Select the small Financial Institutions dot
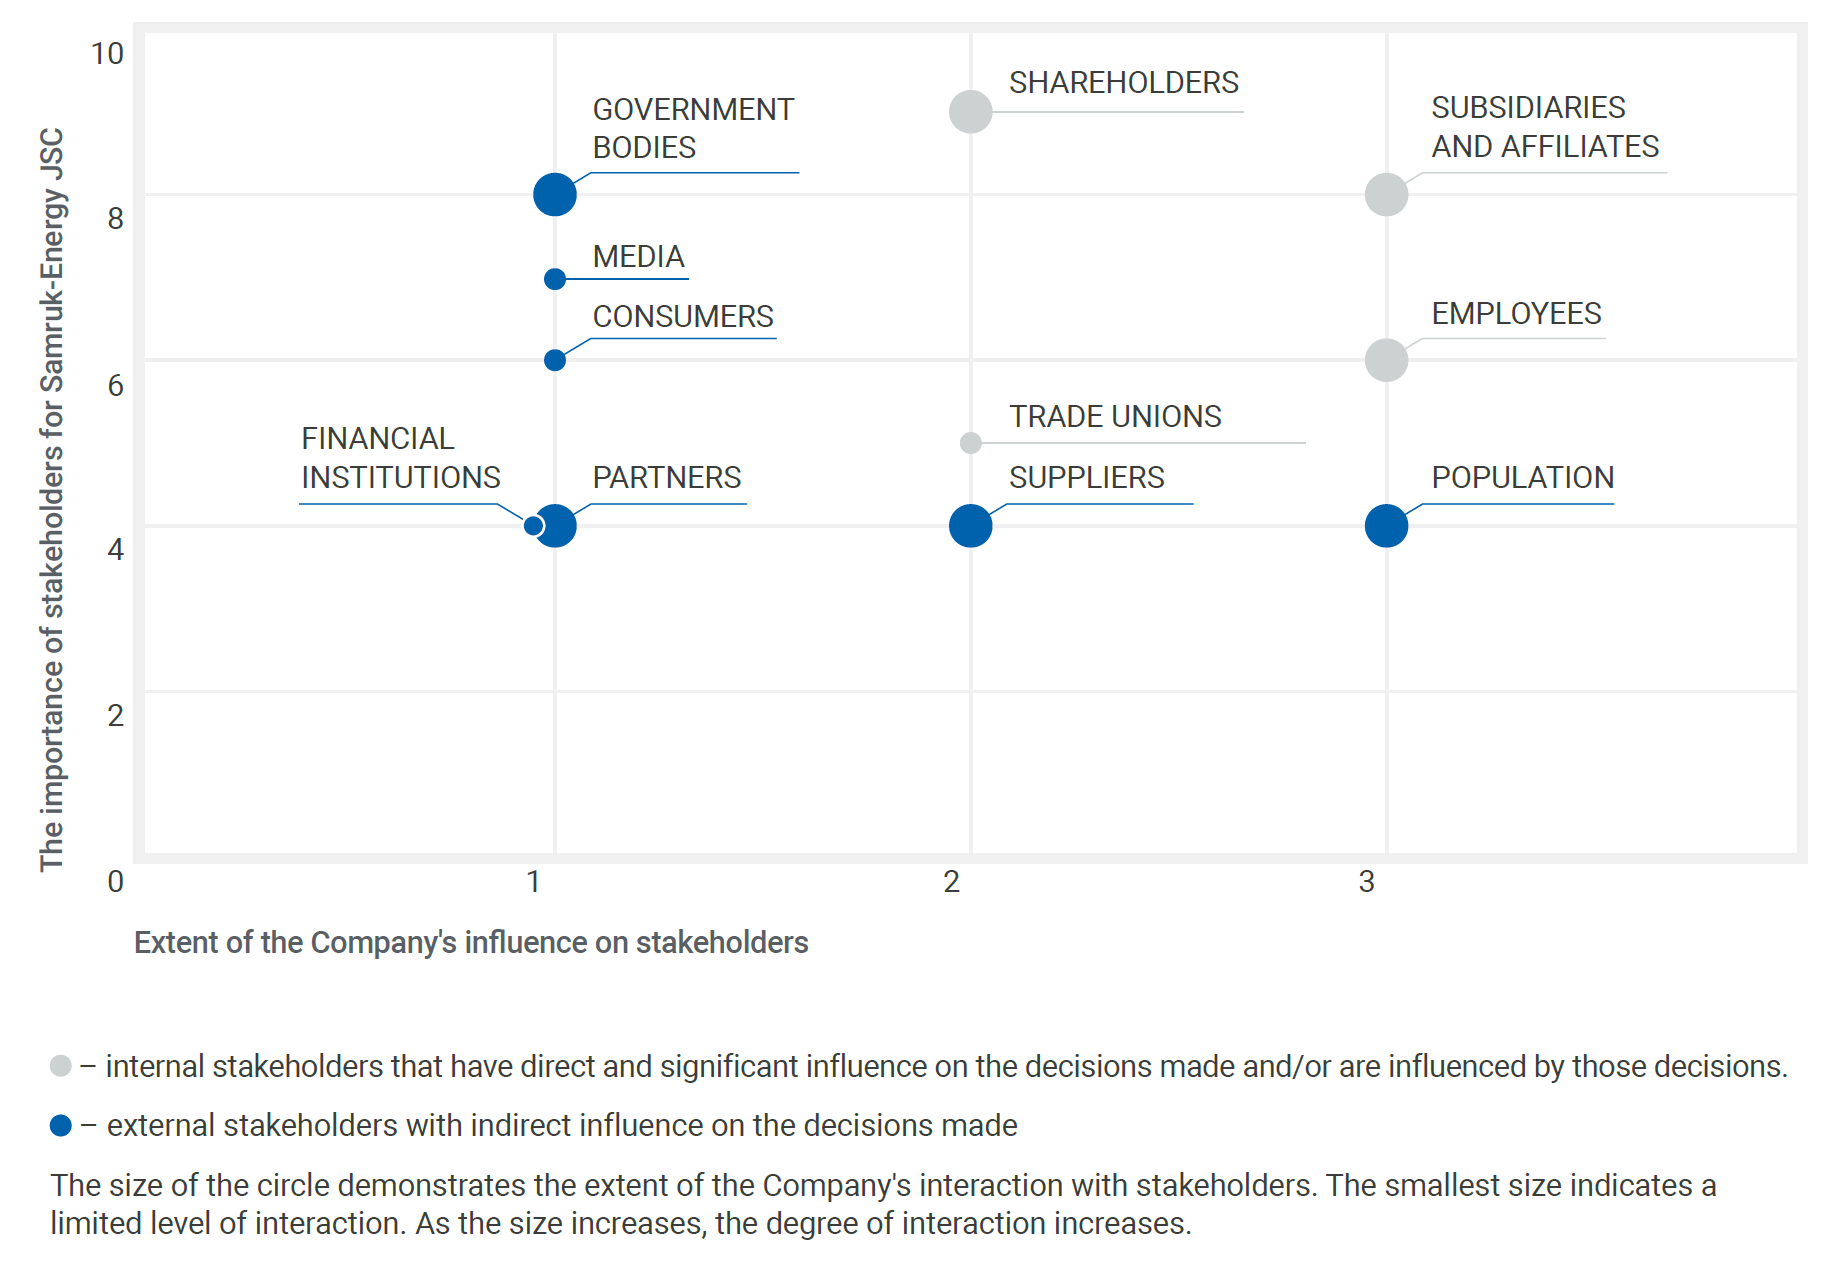The width and height of the screenshot is (1848, 1283). (533, 525)
